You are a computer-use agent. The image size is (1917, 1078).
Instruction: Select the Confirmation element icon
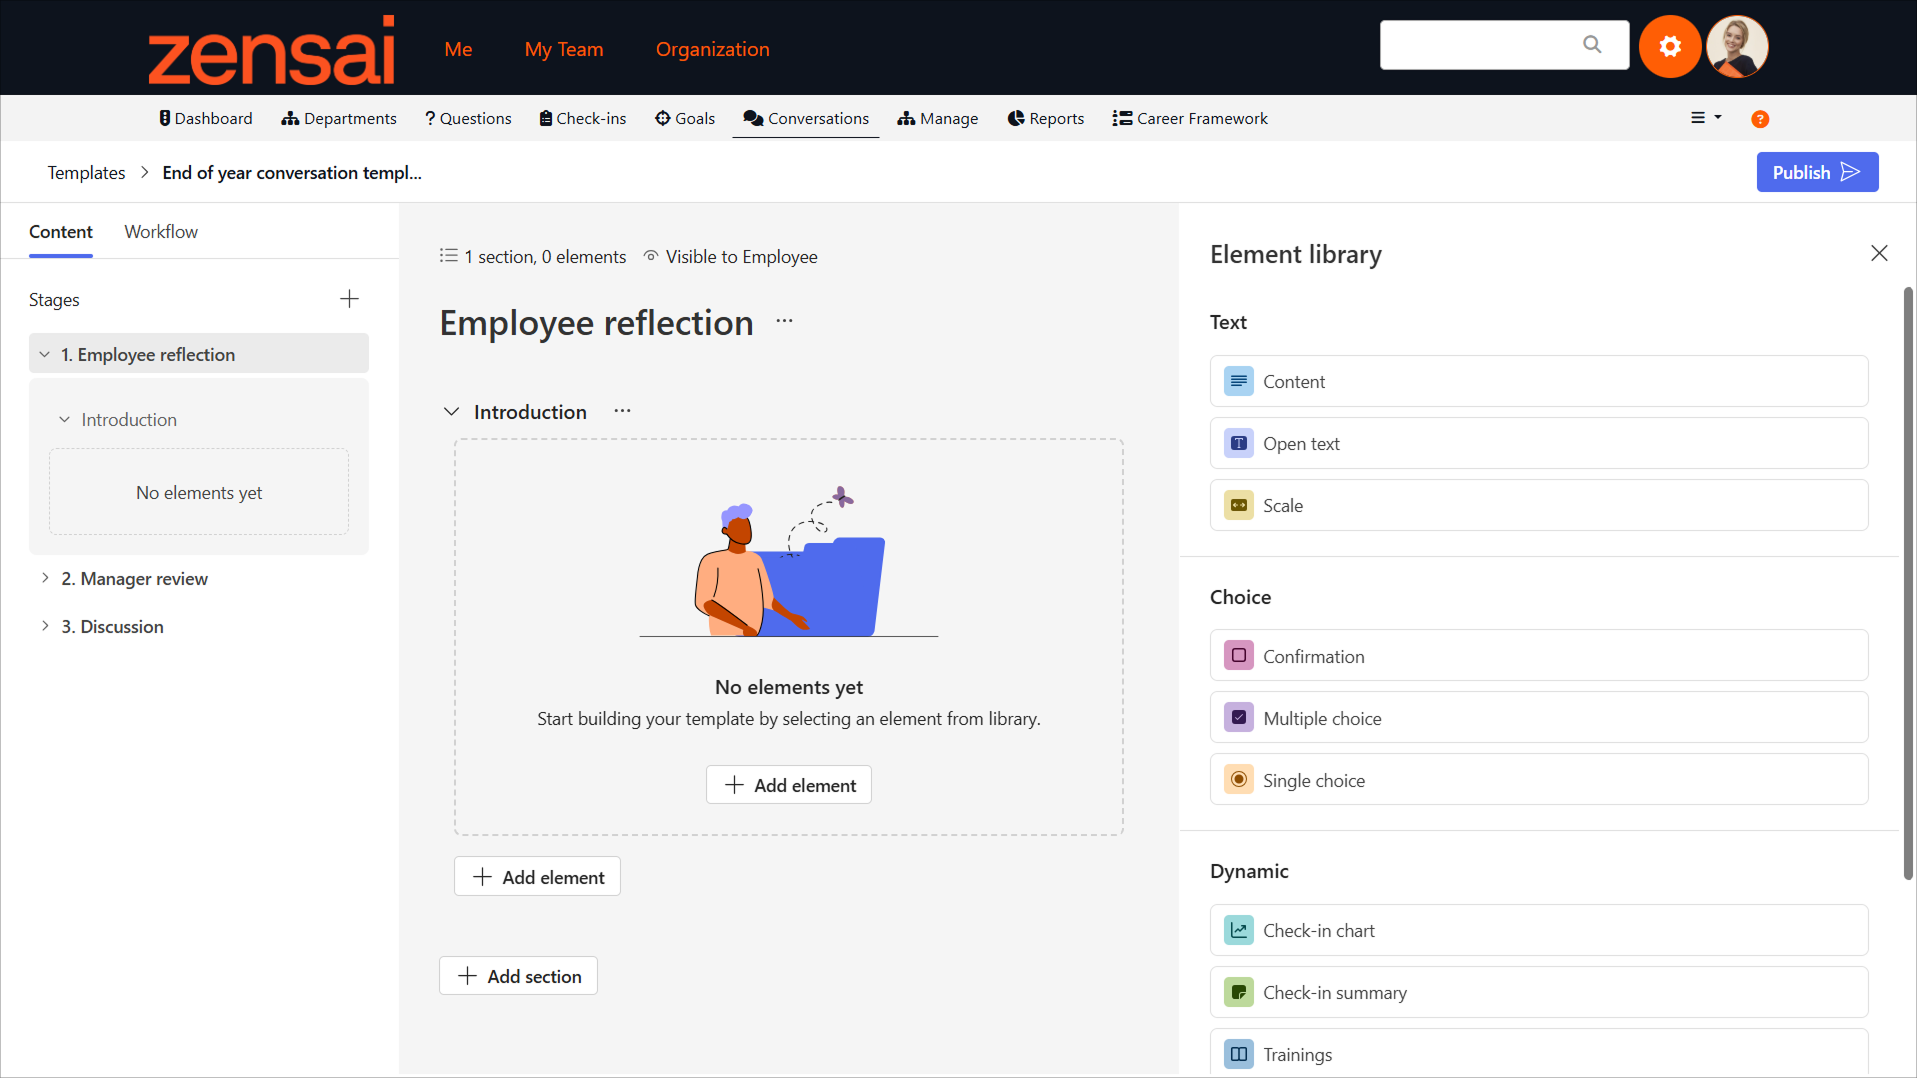pos(1239,656)
